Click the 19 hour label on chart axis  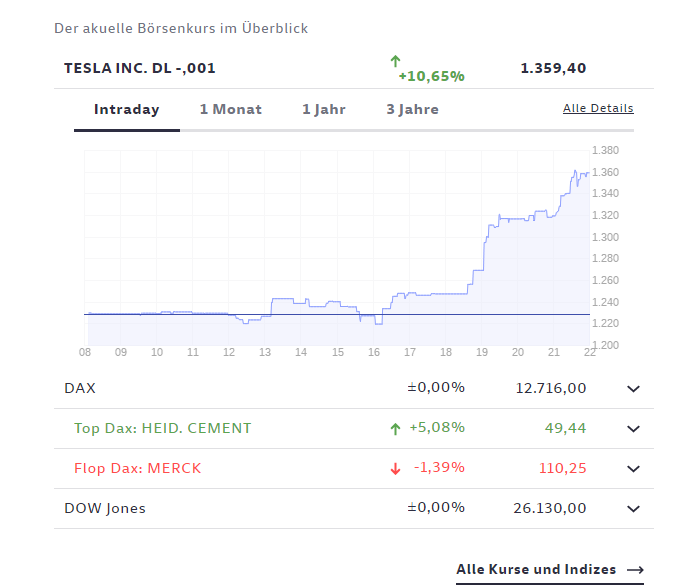482,352
